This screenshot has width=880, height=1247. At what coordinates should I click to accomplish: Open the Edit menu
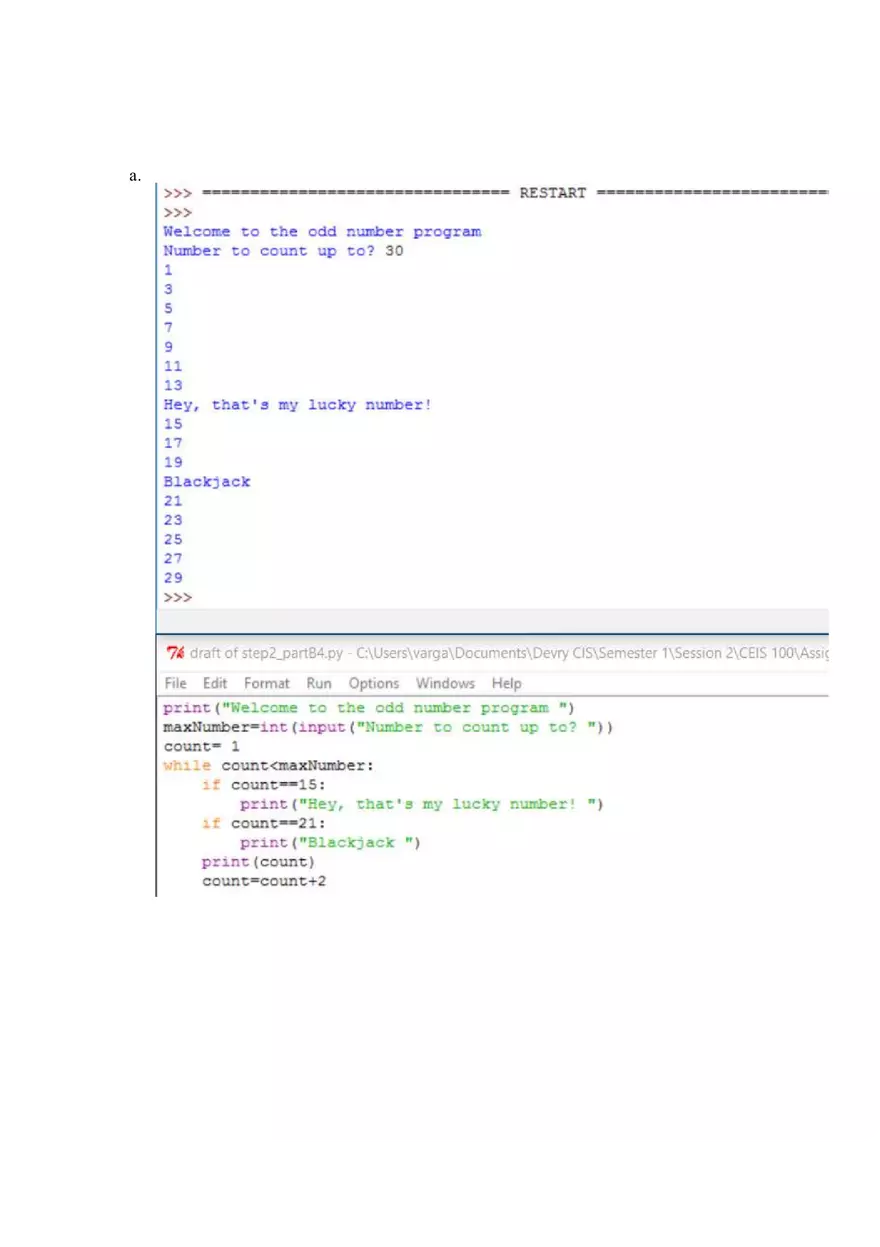tap(215, 684)
